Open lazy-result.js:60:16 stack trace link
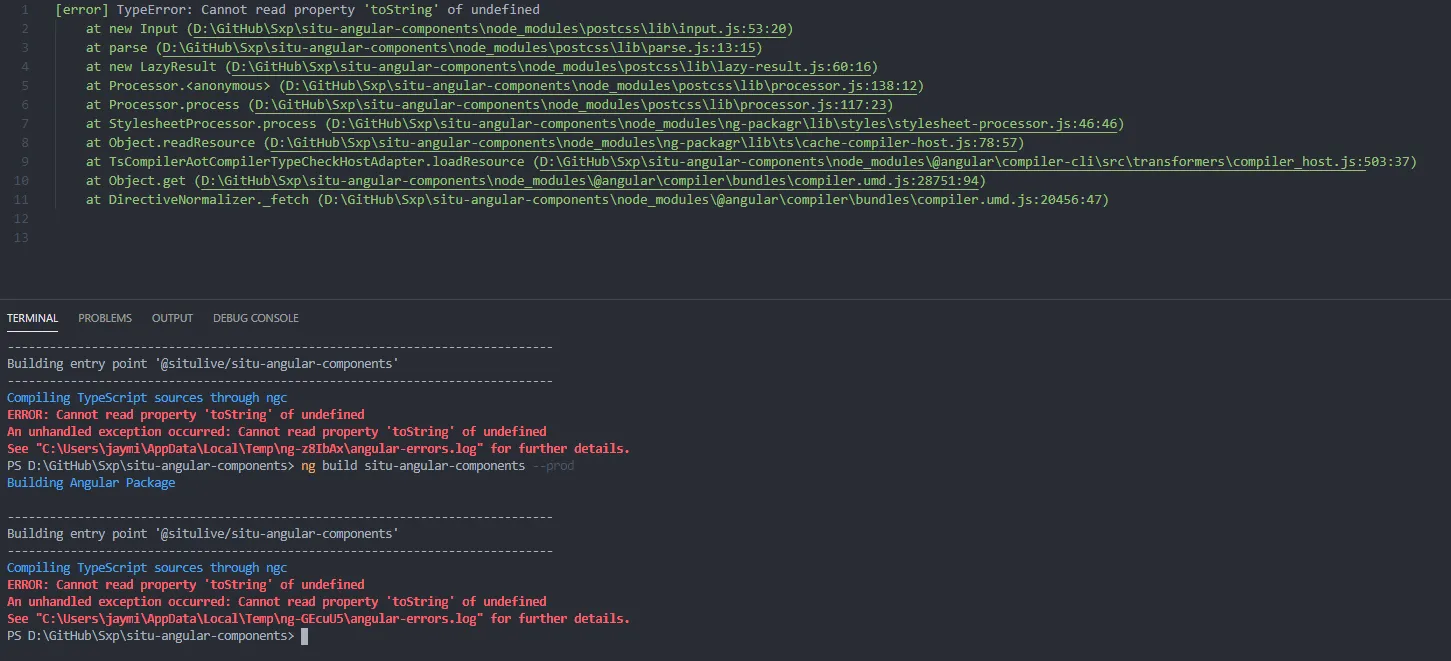 (552, 67)
